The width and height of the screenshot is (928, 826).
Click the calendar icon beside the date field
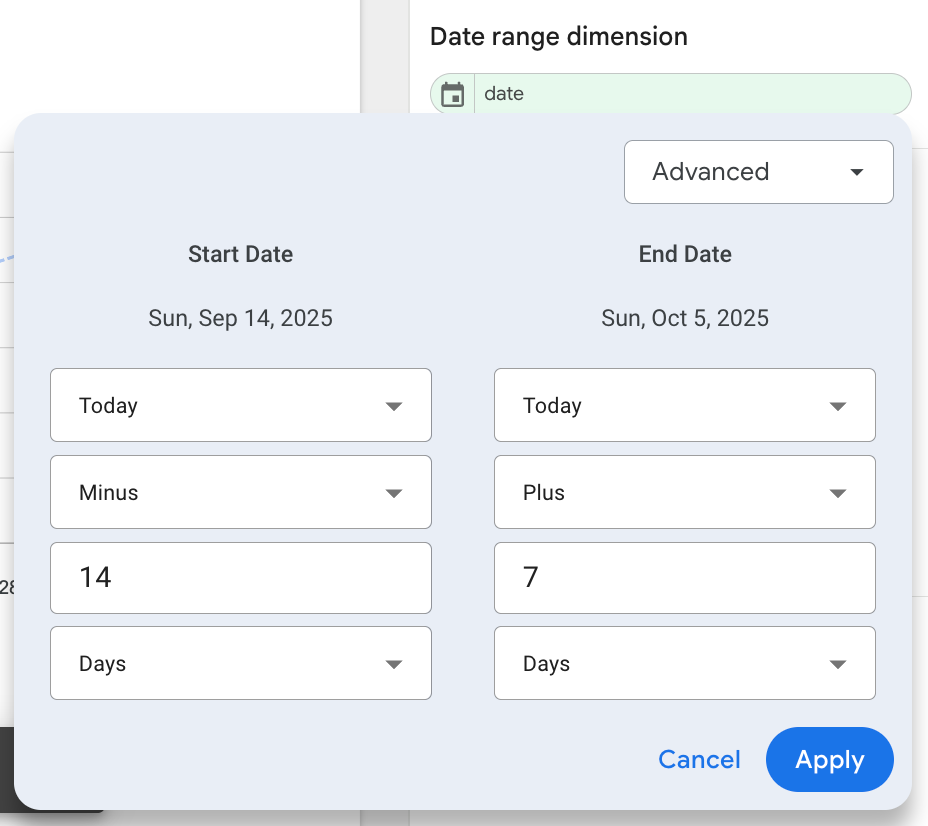coord(453,95)
